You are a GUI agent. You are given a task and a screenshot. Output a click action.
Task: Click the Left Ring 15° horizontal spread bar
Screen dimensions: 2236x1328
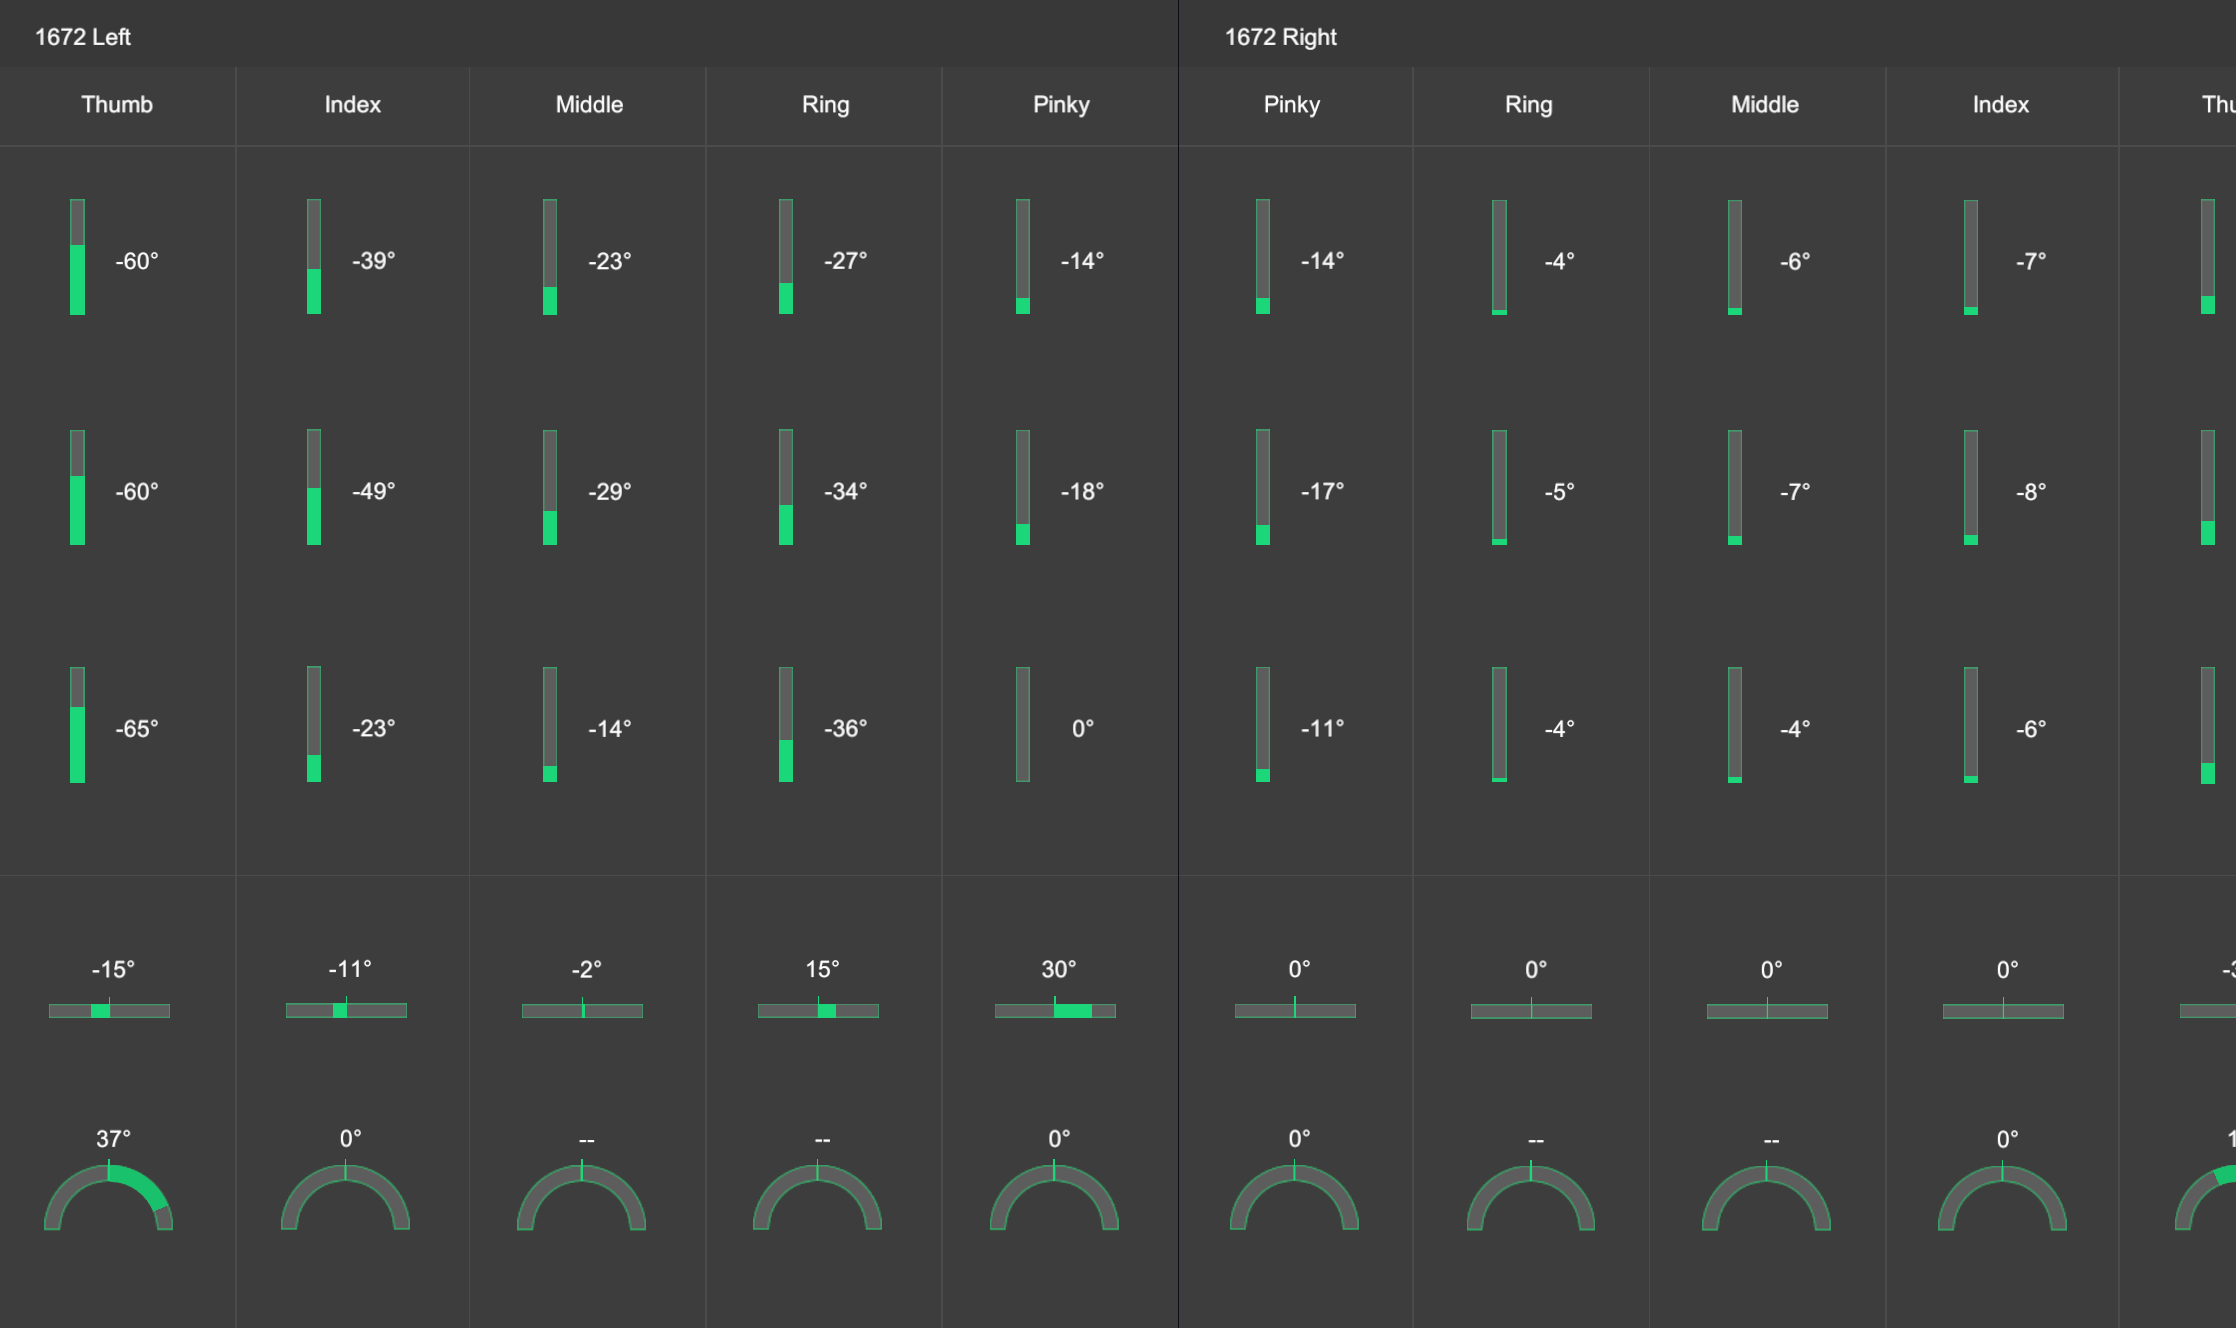coord(818,1011)
